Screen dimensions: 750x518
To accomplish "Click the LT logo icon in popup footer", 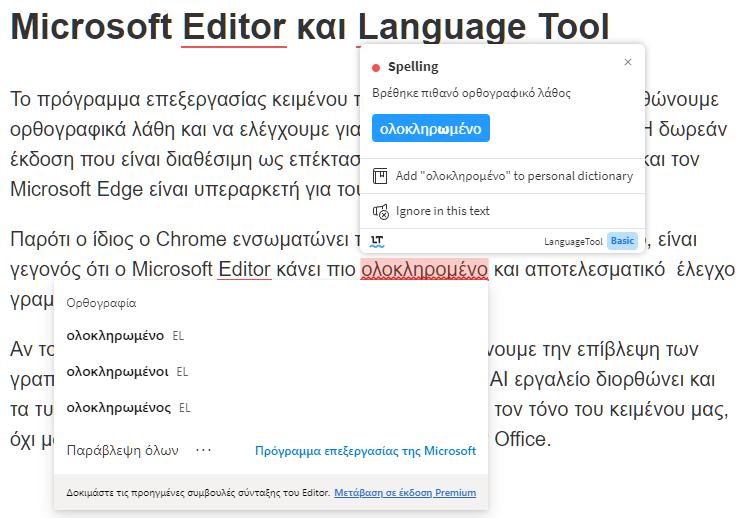I will point(377,242).
